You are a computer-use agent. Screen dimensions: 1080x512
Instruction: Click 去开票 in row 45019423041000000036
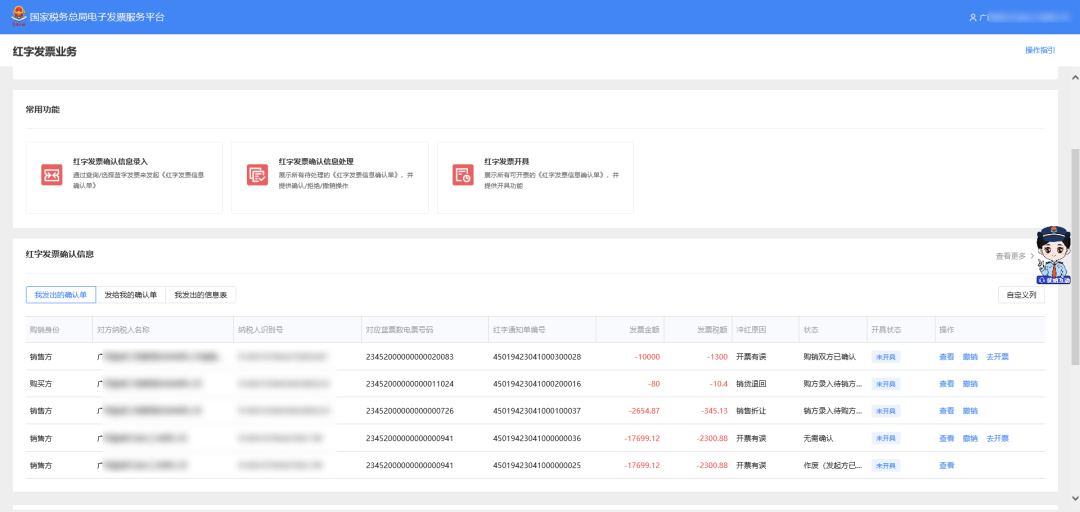(997, 438)
